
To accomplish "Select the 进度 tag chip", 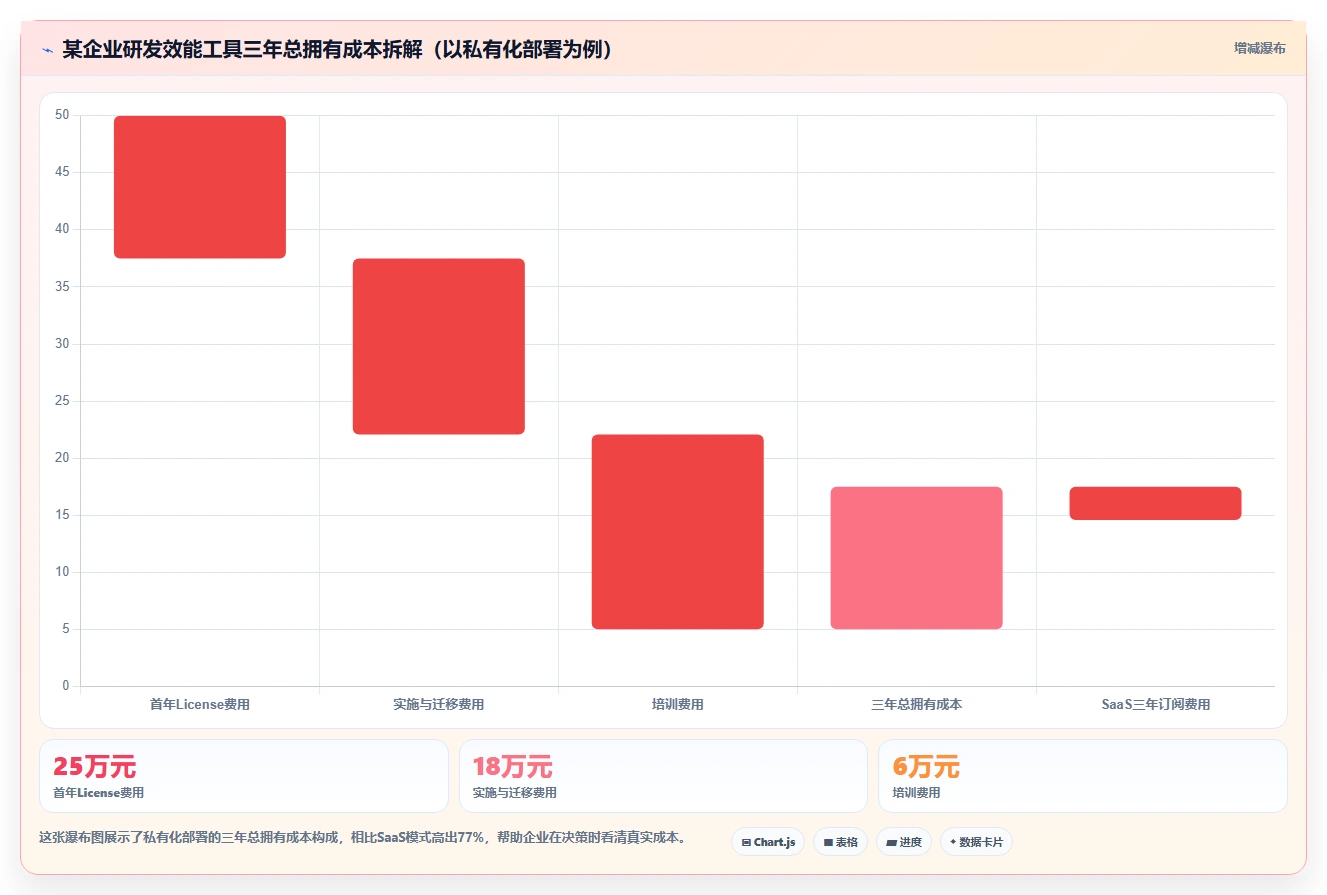I will (904, 842).
